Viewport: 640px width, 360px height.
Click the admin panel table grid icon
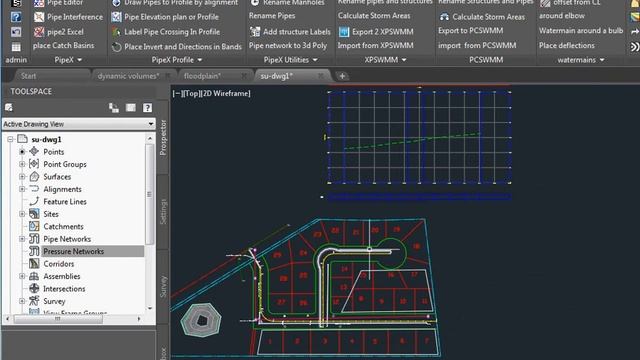(16, 47)
